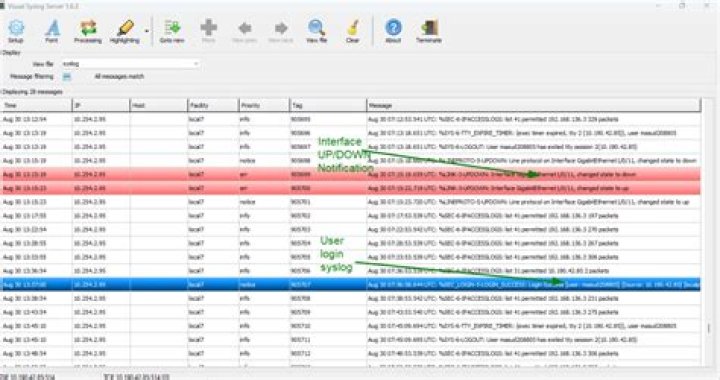720x380 pixels.
Task: Click the Message filtering button
Action: coord(67,76)
